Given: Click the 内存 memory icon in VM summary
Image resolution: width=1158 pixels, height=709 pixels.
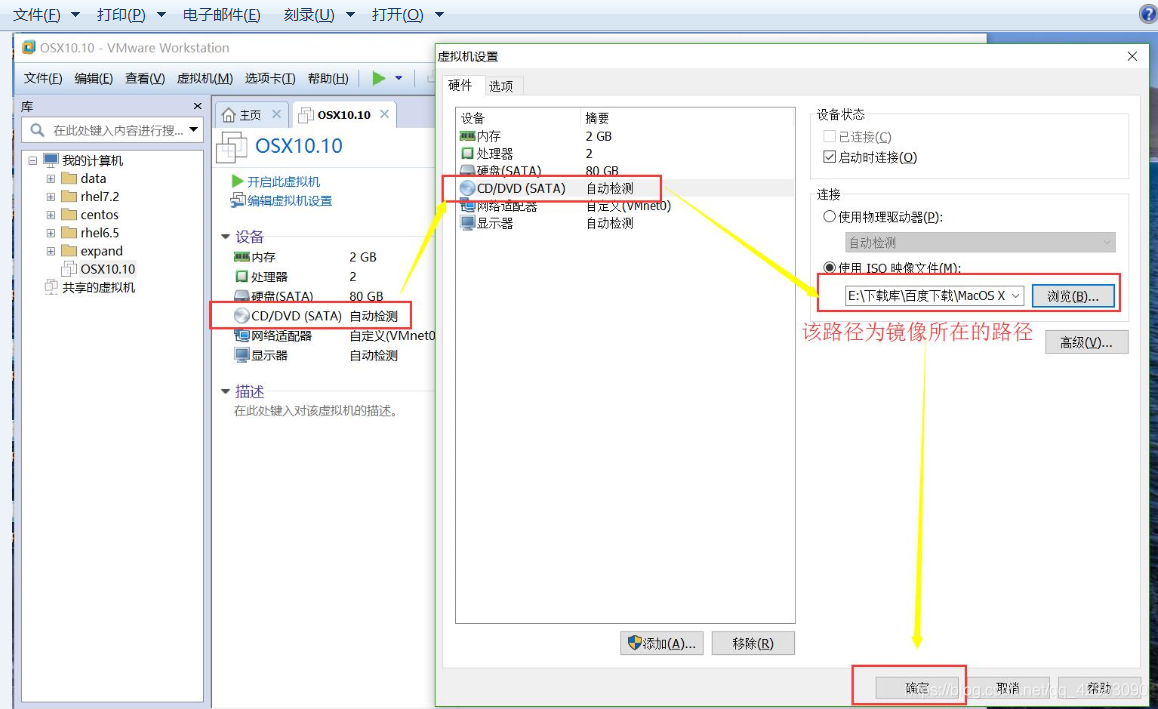Looking at the screenshot, I should [241, 257].
